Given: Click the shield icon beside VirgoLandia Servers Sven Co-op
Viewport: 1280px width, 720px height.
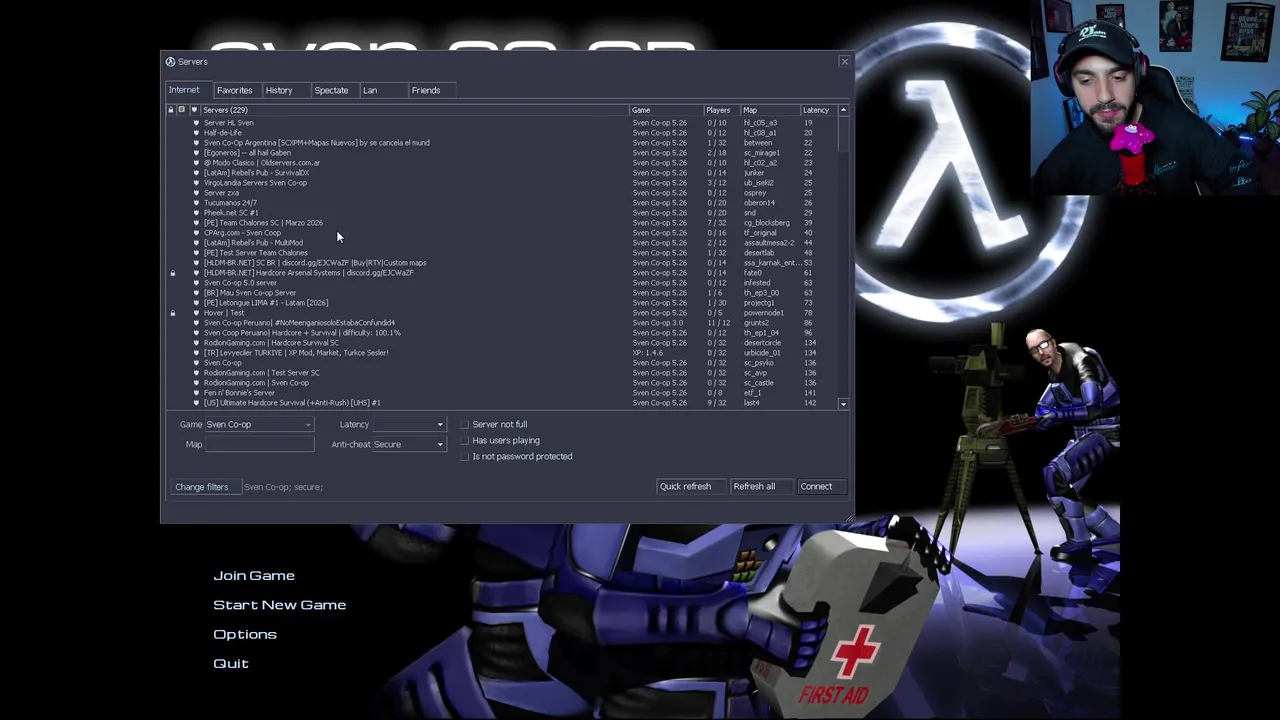Looking at the screenshot, I should (196, 183).
